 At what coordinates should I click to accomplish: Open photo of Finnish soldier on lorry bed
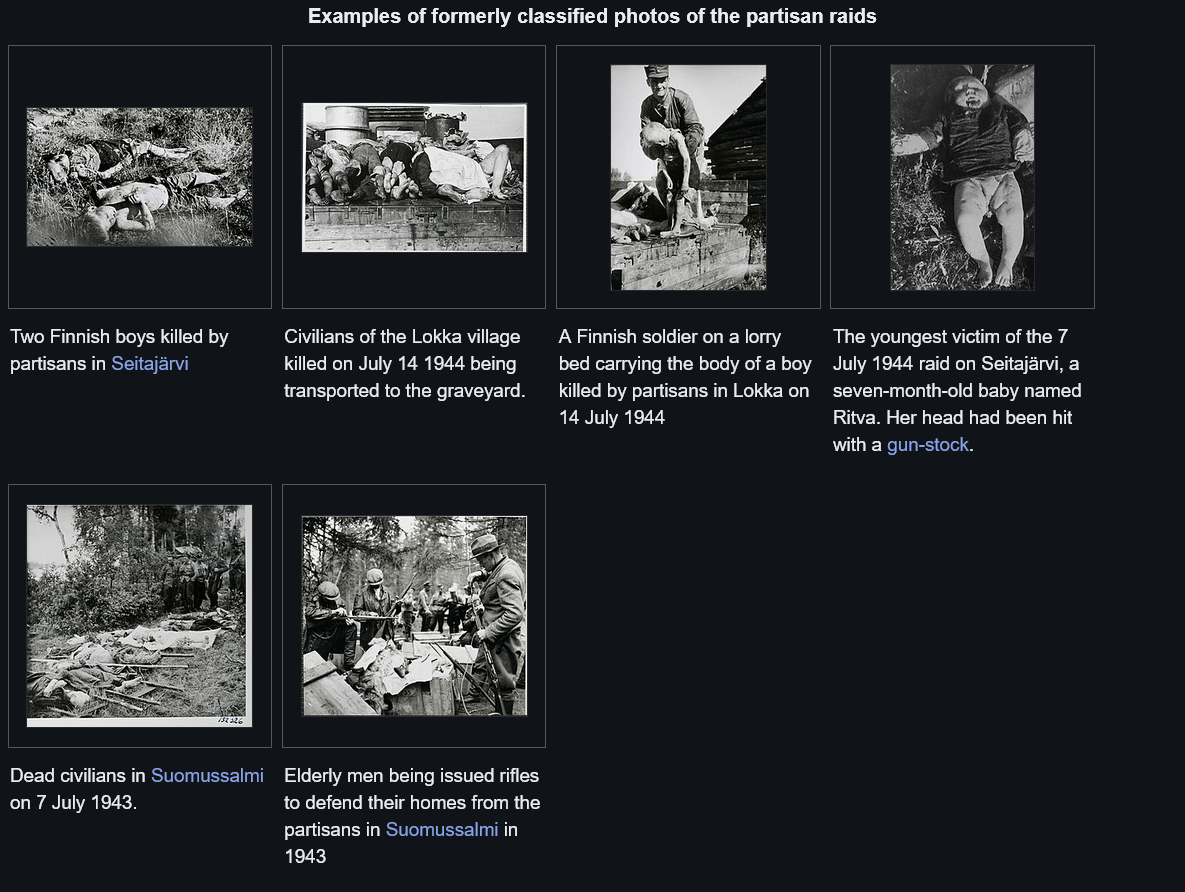coord(688,177)
